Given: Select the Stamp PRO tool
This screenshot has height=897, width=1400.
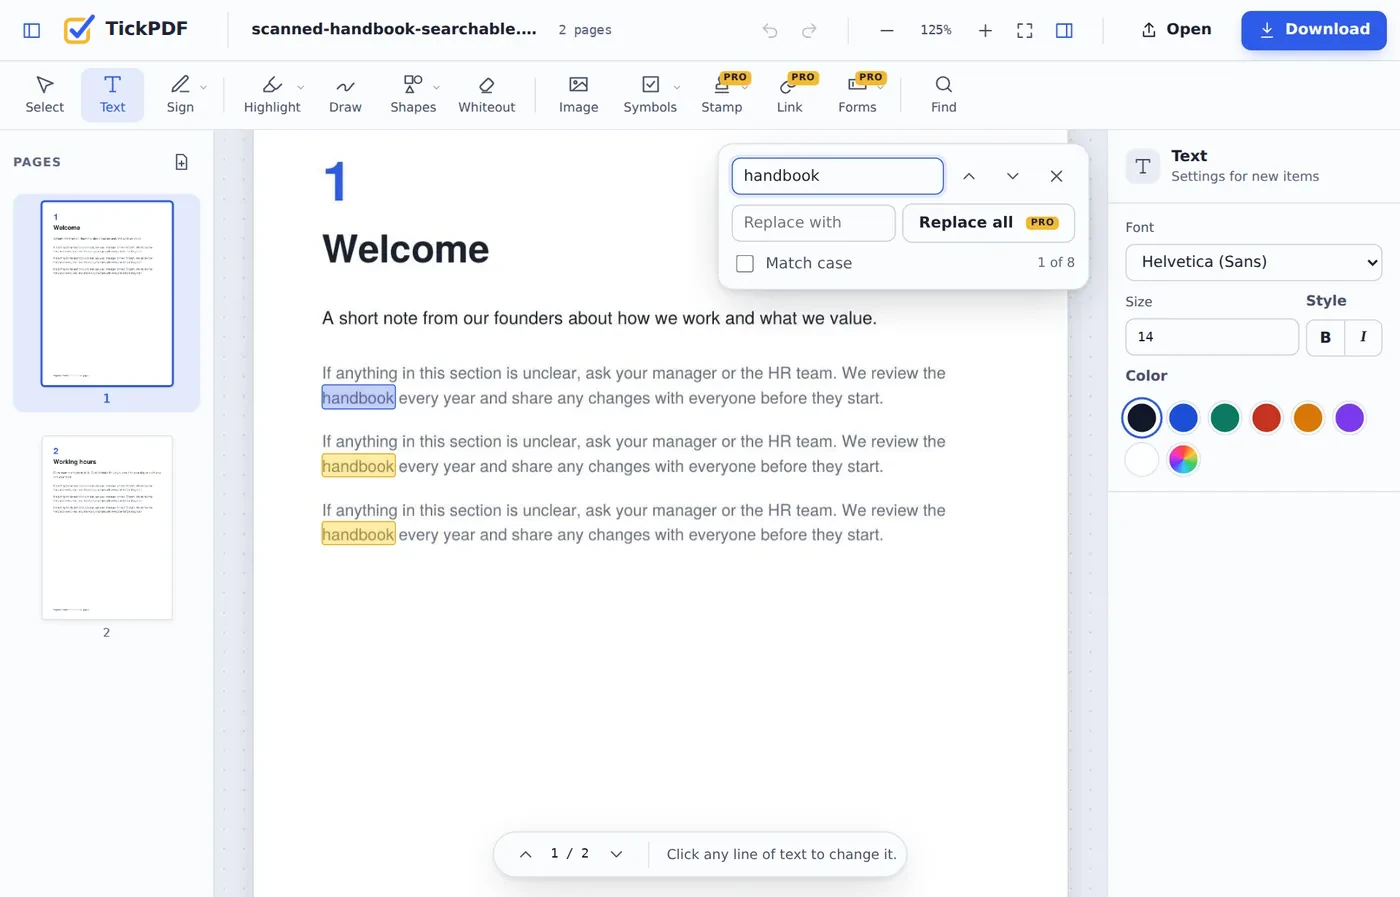Looking at the screenshot, I should 722,95.
